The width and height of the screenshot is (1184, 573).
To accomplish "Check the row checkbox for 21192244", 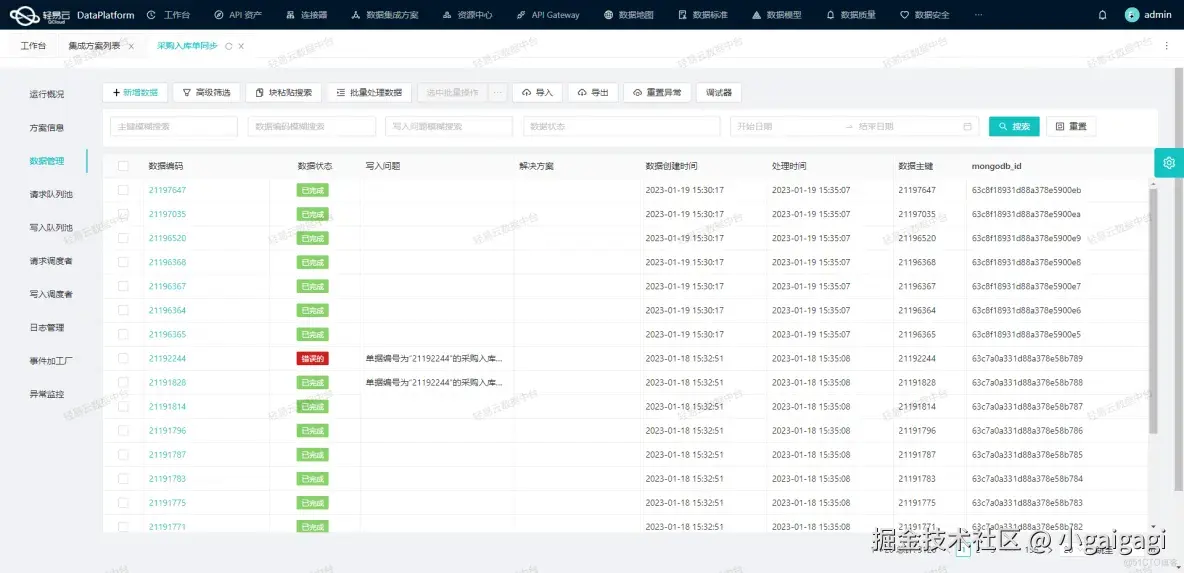I will coord(123,359).
